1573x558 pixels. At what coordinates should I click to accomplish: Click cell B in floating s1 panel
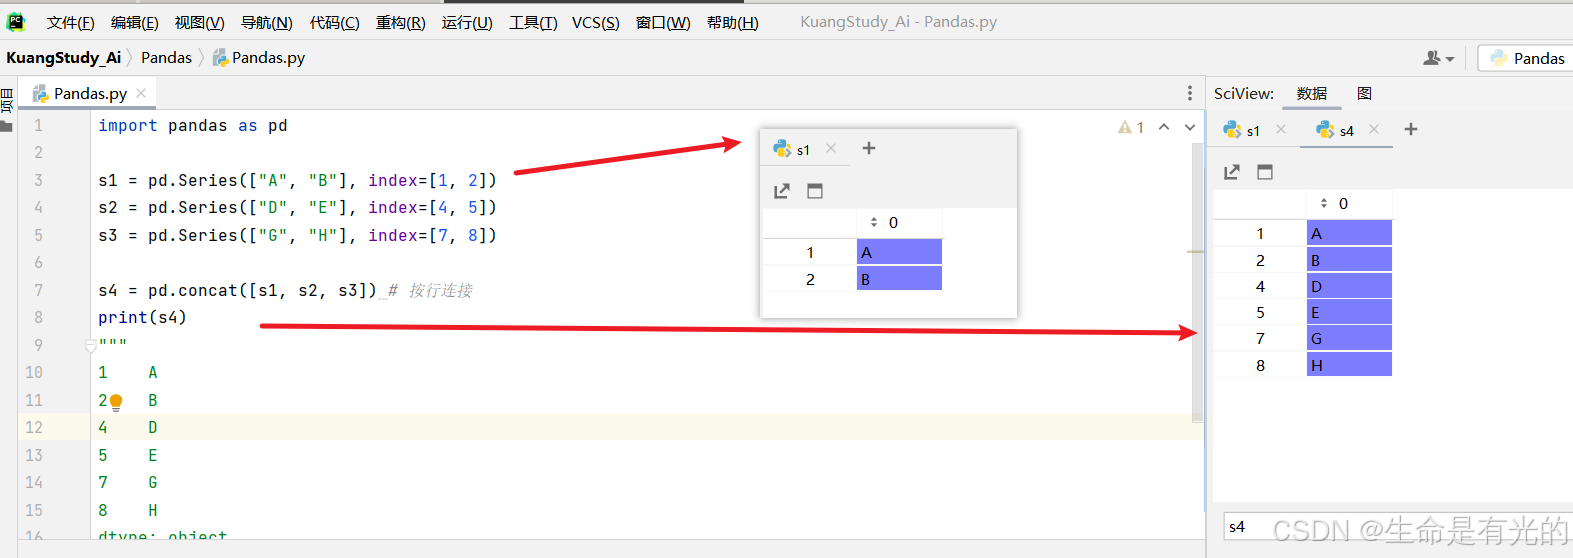pyautogui.click(x=899, y=279)
